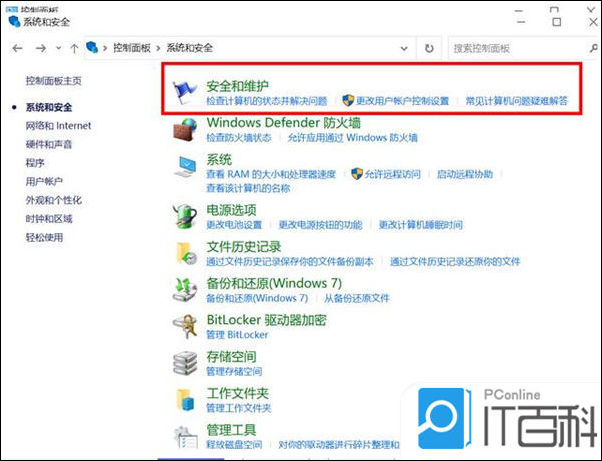Click 通过文件历史记录还原你的文件 link
Viewport: 602px width, 461px height.
click(455, 261)
